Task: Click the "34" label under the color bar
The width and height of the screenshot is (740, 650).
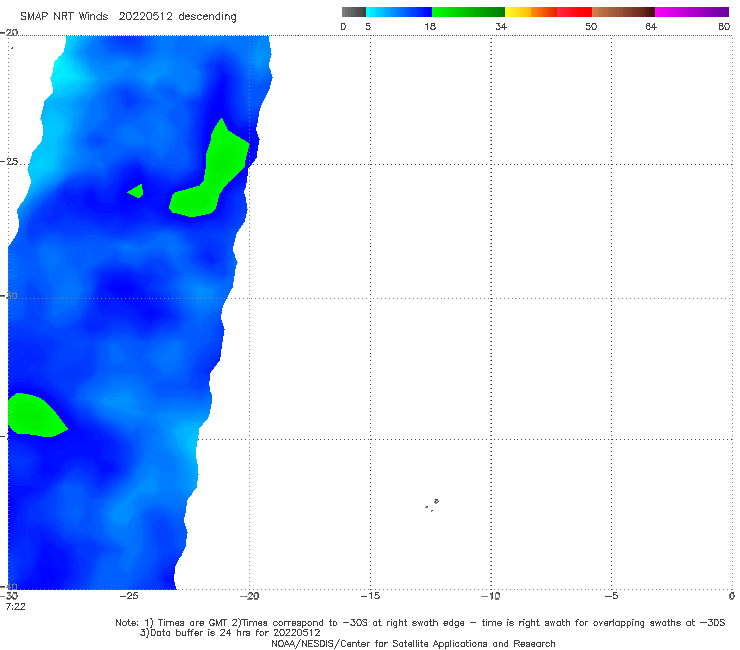Action: pos(501,27)
